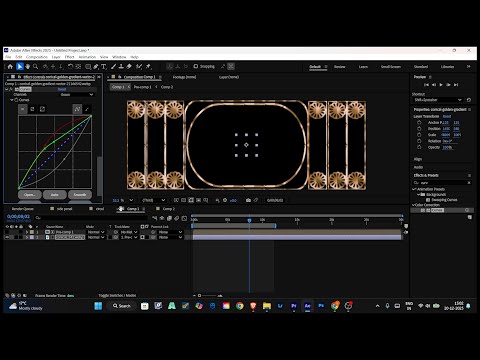This screenshot has width=480, height=360.
Task: Select the Rectangle shape tool
Action: (88, 67)
